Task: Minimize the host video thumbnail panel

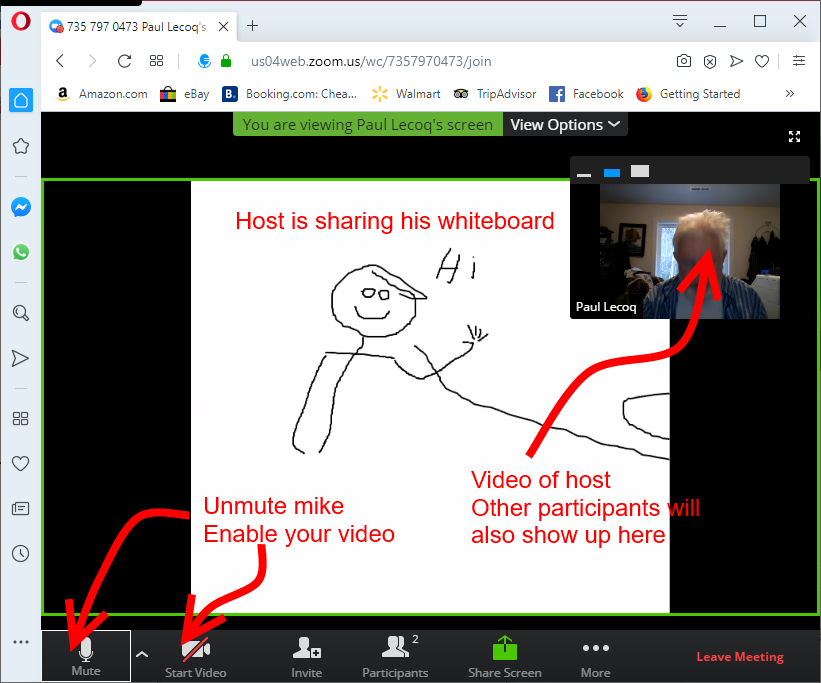Action: (x=584, y=173)
